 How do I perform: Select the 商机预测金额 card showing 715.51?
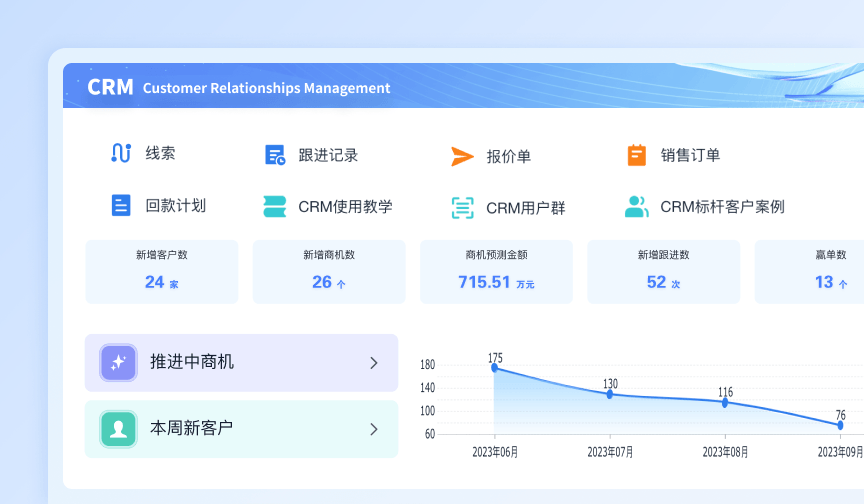point(496,272)
